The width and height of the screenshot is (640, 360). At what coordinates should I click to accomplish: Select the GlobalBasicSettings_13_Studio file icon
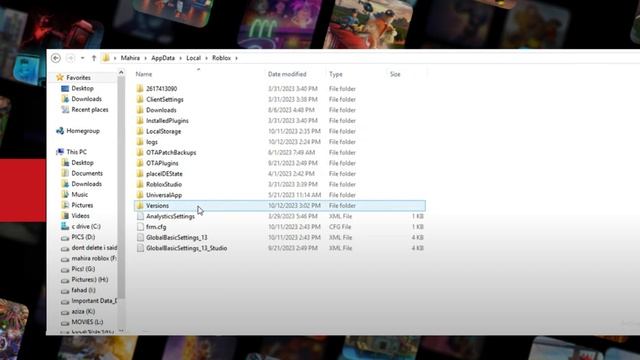point(140,248)
